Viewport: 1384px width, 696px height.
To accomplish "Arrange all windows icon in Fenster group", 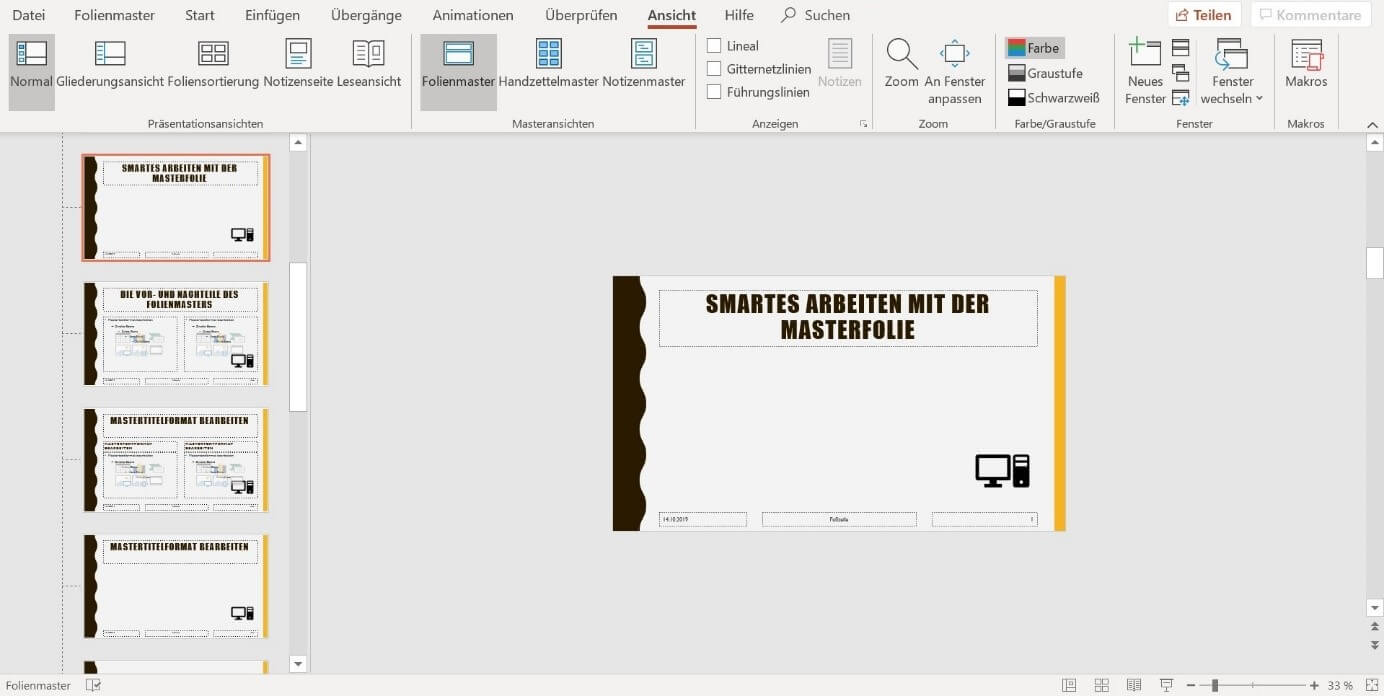I will coord(1181,48).
